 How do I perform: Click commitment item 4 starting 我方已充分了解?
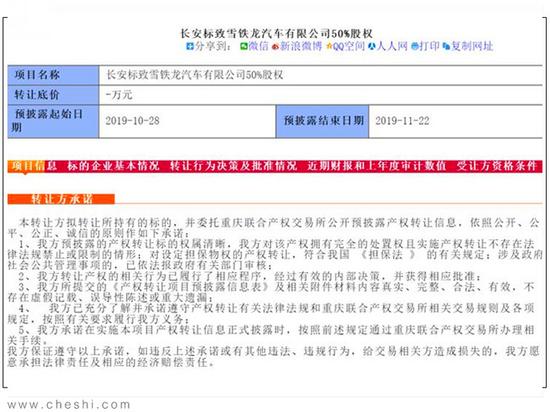tap(271, 313)
